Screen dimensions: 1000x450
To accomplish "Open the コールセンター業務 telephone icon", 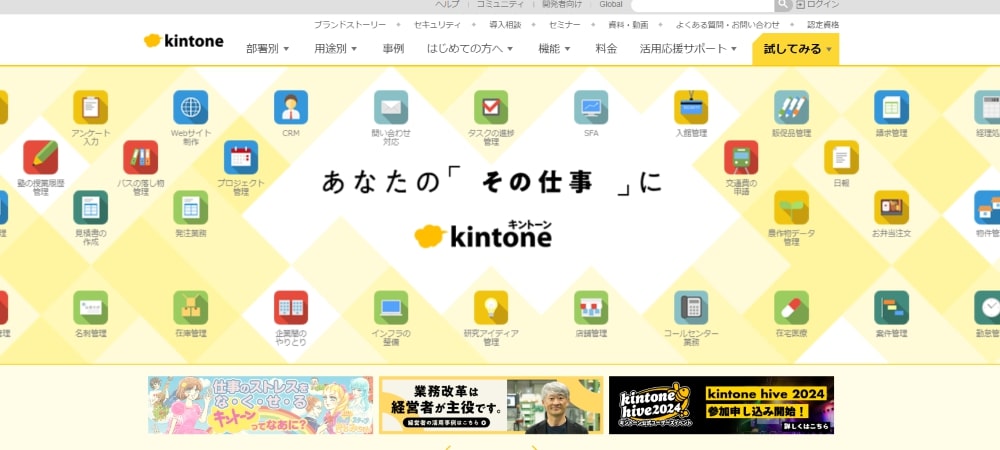I will coord(691,308).
